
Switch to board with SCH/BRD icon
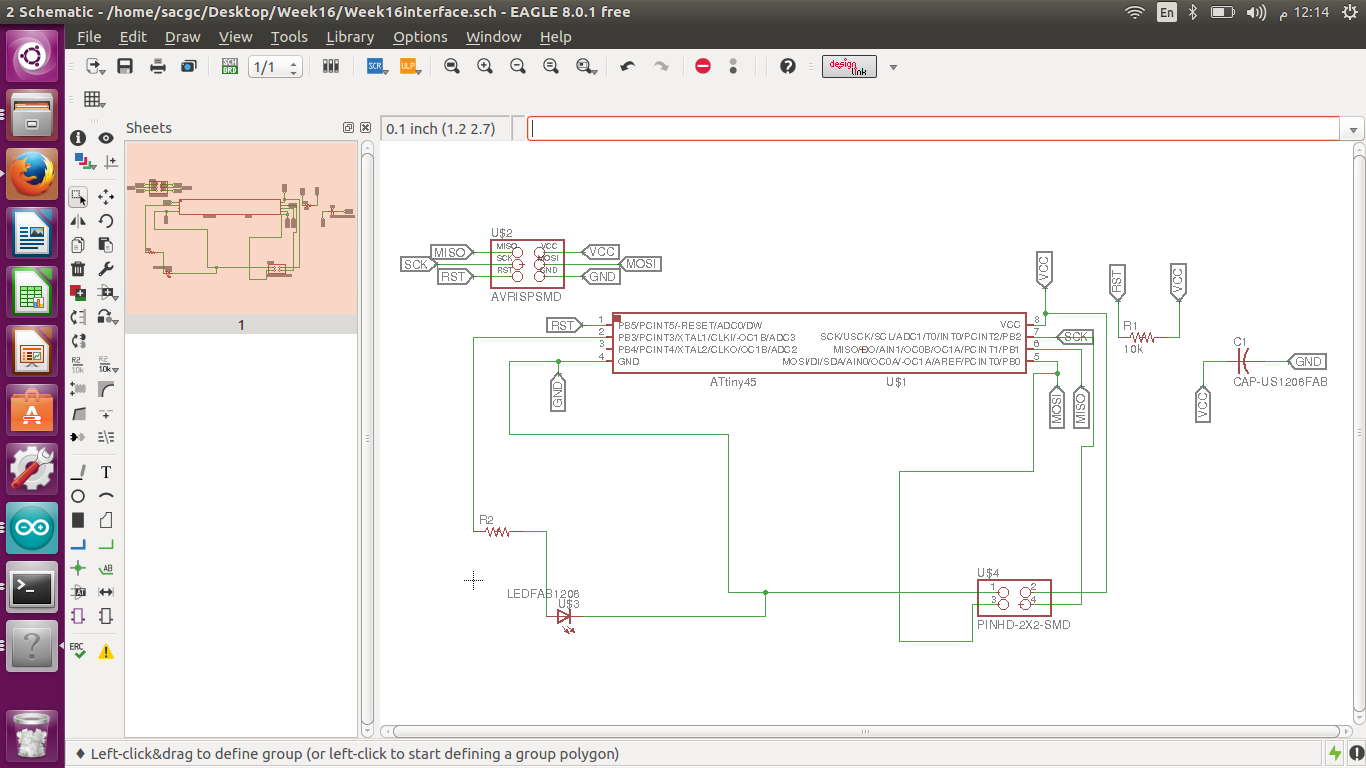point(230,67)
